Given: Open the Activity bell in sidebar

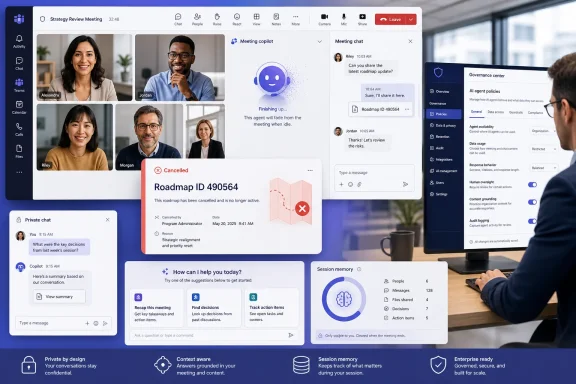Looking at the screenshot, I should click(x=19, y=41).
